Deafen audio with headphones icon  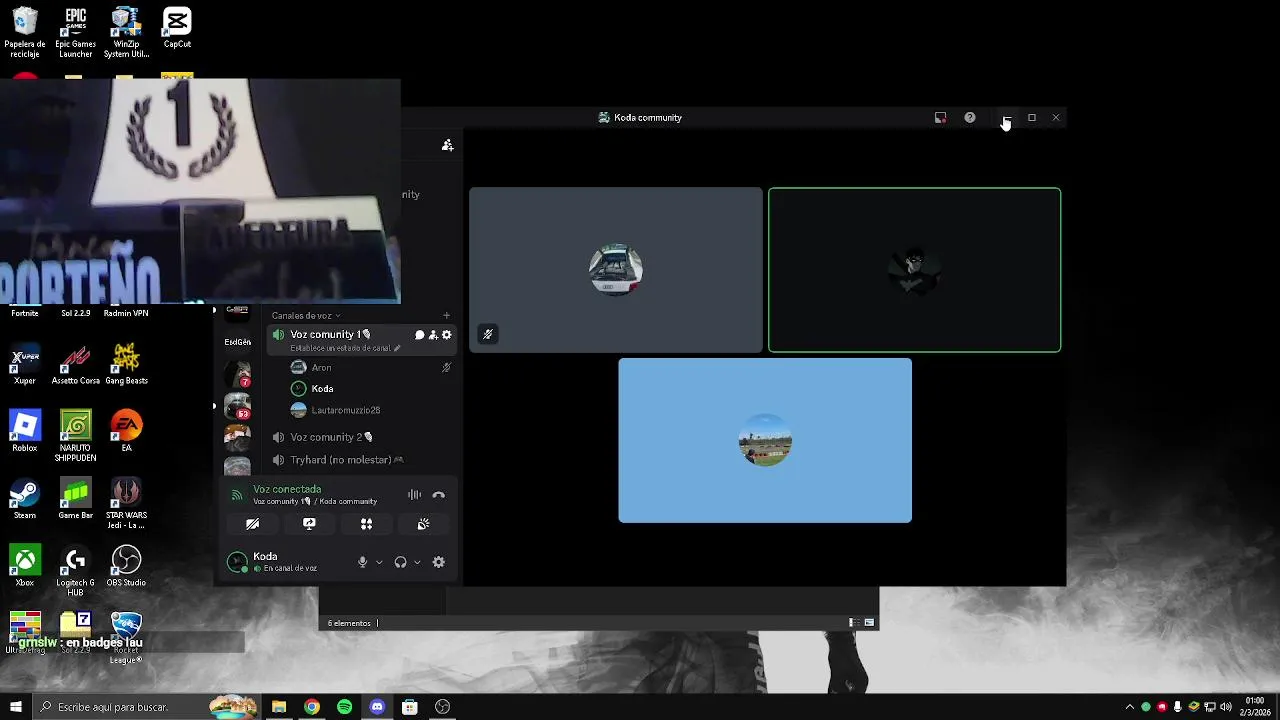[400, 562]
